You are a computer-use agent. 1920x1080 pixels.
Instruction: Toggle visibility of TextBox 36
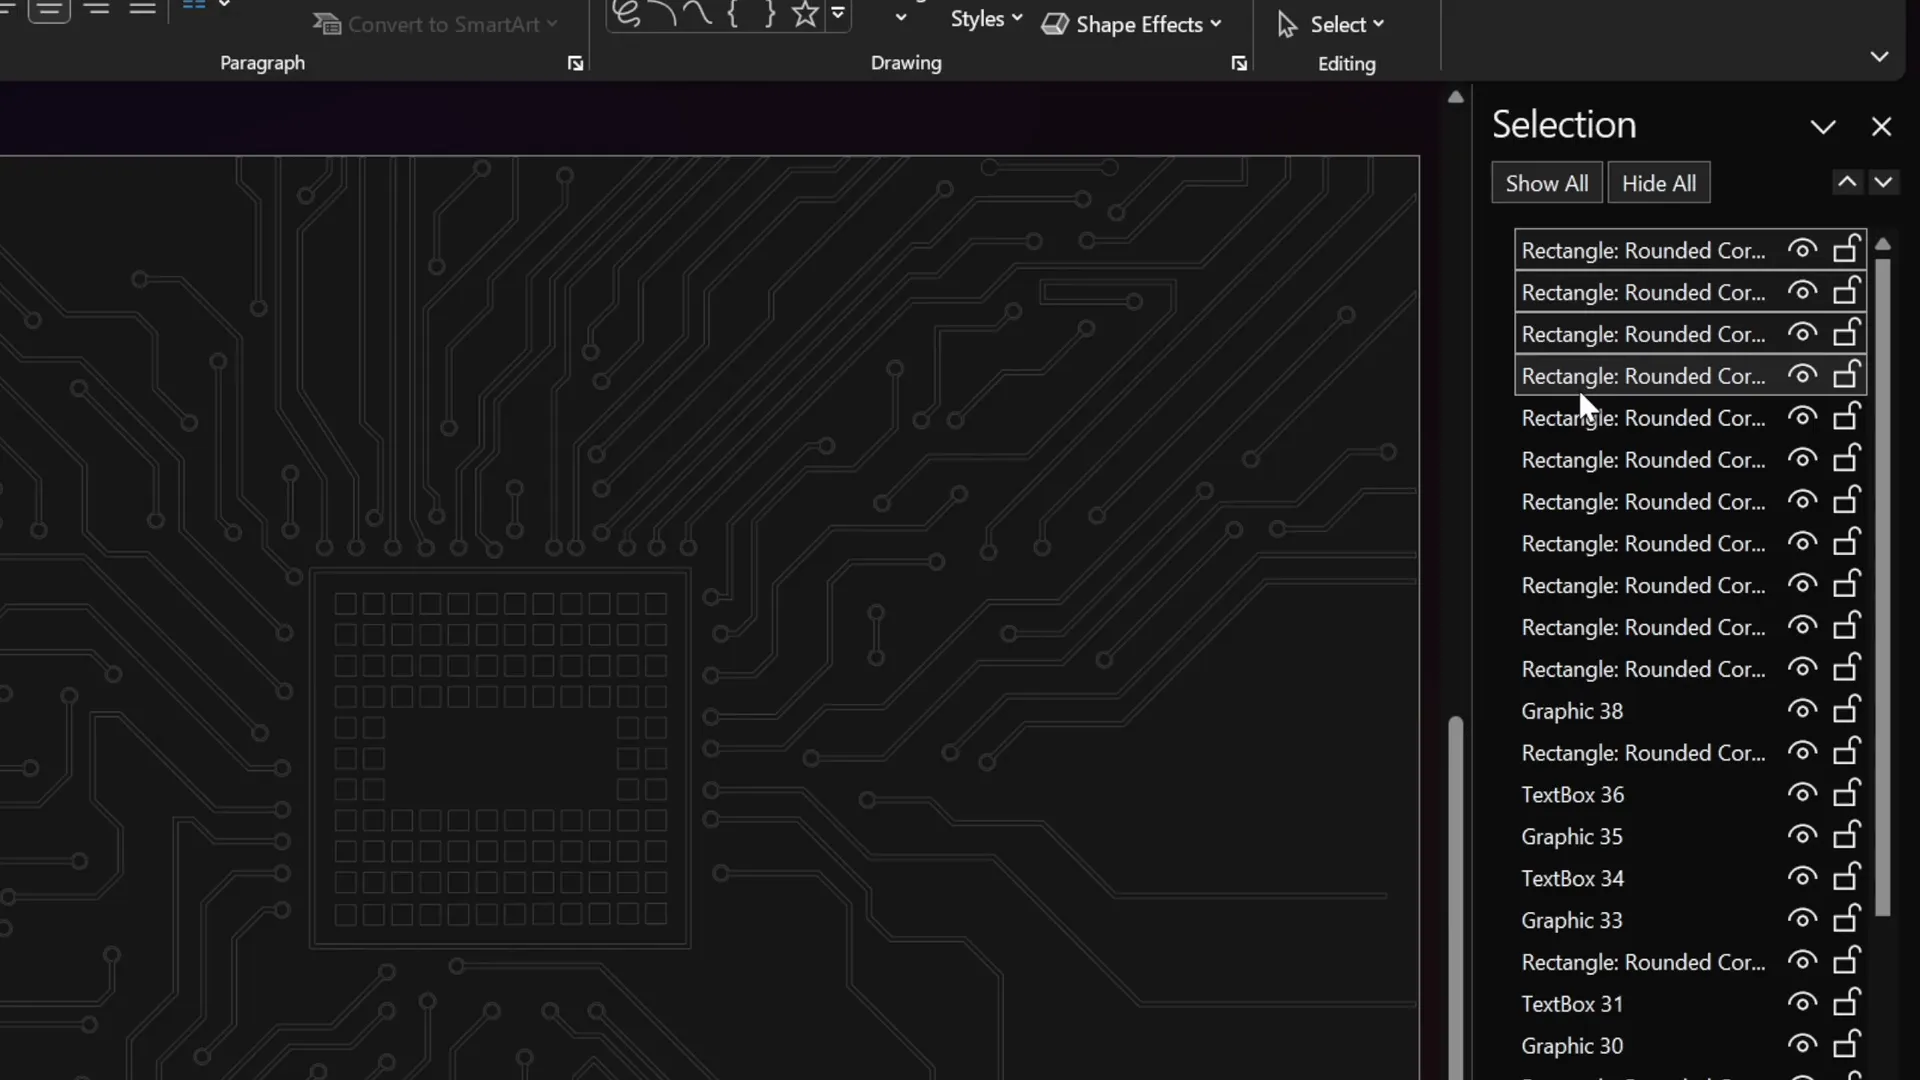[x=1802, y=794]
